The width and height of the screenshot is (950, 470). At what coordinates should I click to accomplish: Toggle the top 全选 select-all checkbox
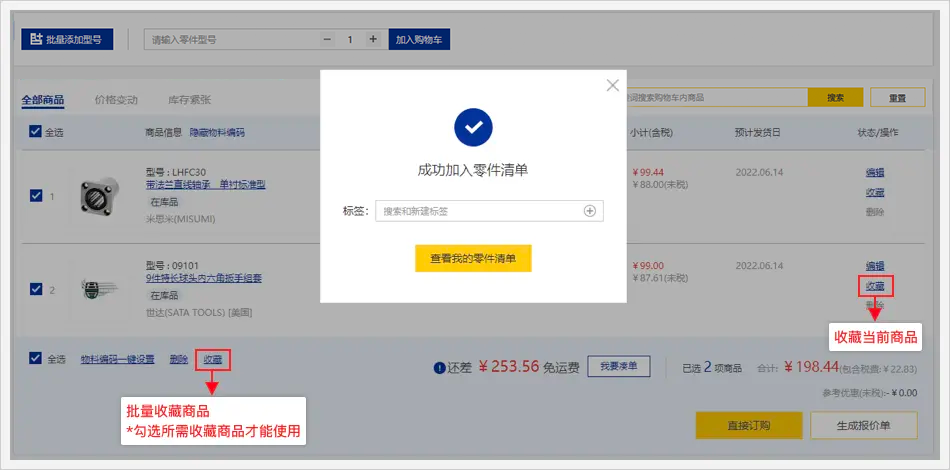pos(36,132)
